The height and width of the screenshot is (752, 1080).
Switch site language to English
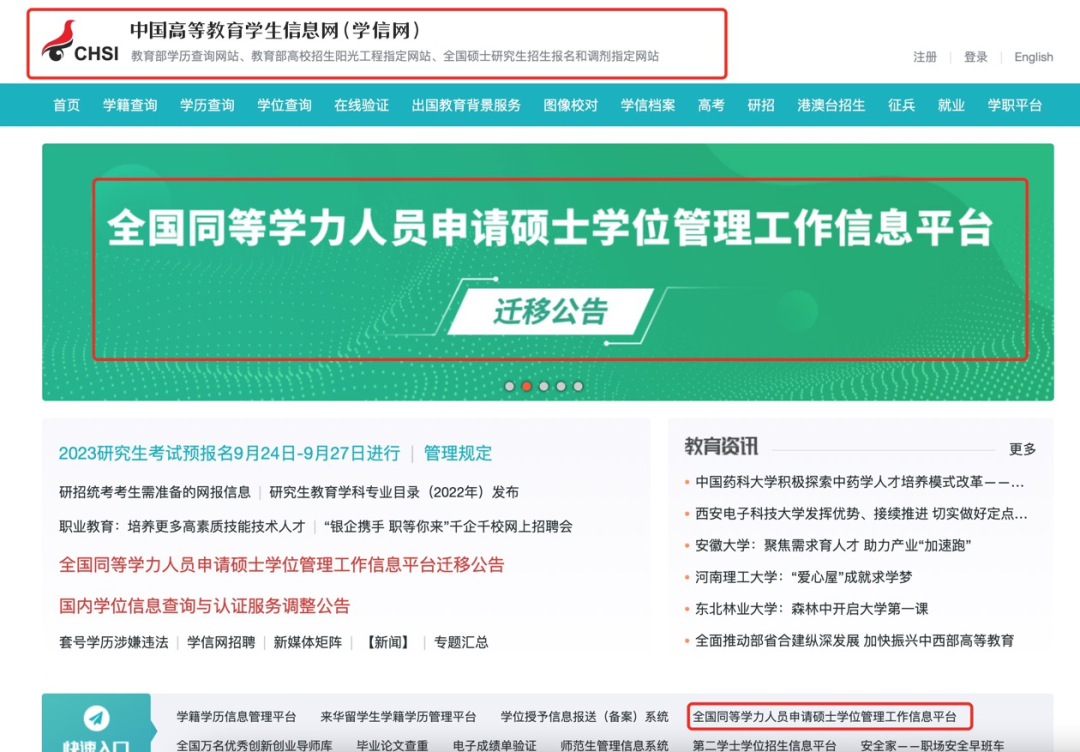click(x=1033, y=57)
